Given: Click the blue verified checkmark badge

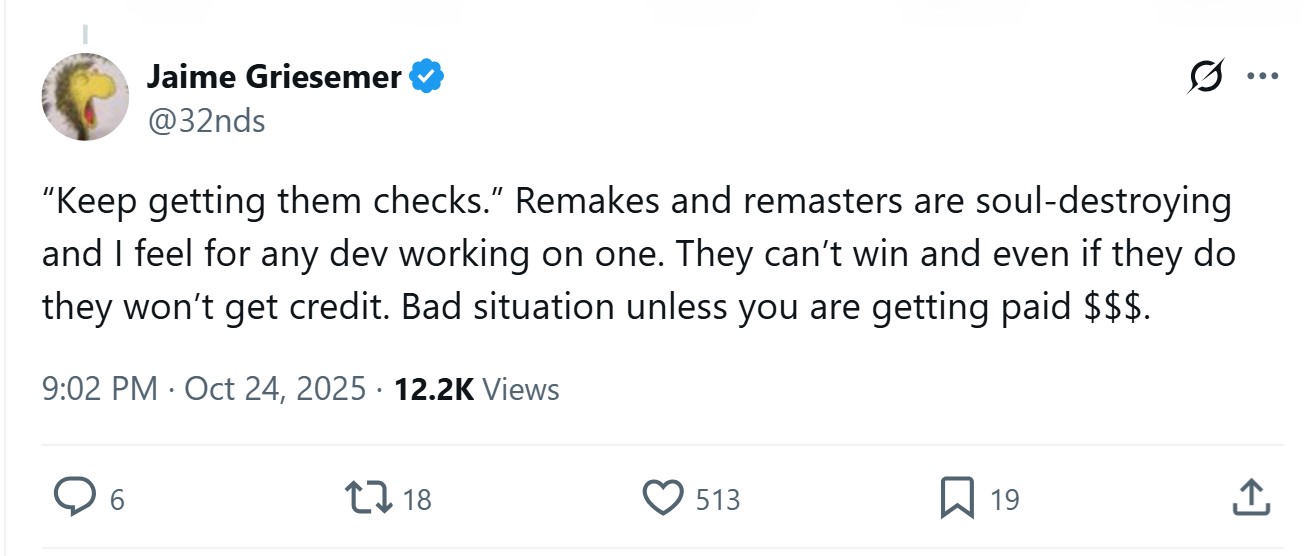Looking at the screenshot, I should [x=428, y=77].
